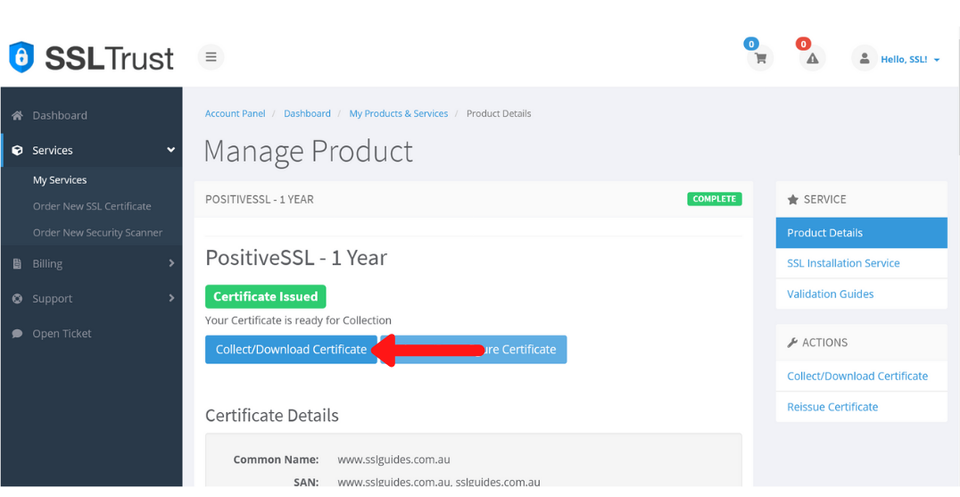Viewport: 960px width, 497px height.
Task: Open the shopping cart icon
Action: 760,58
